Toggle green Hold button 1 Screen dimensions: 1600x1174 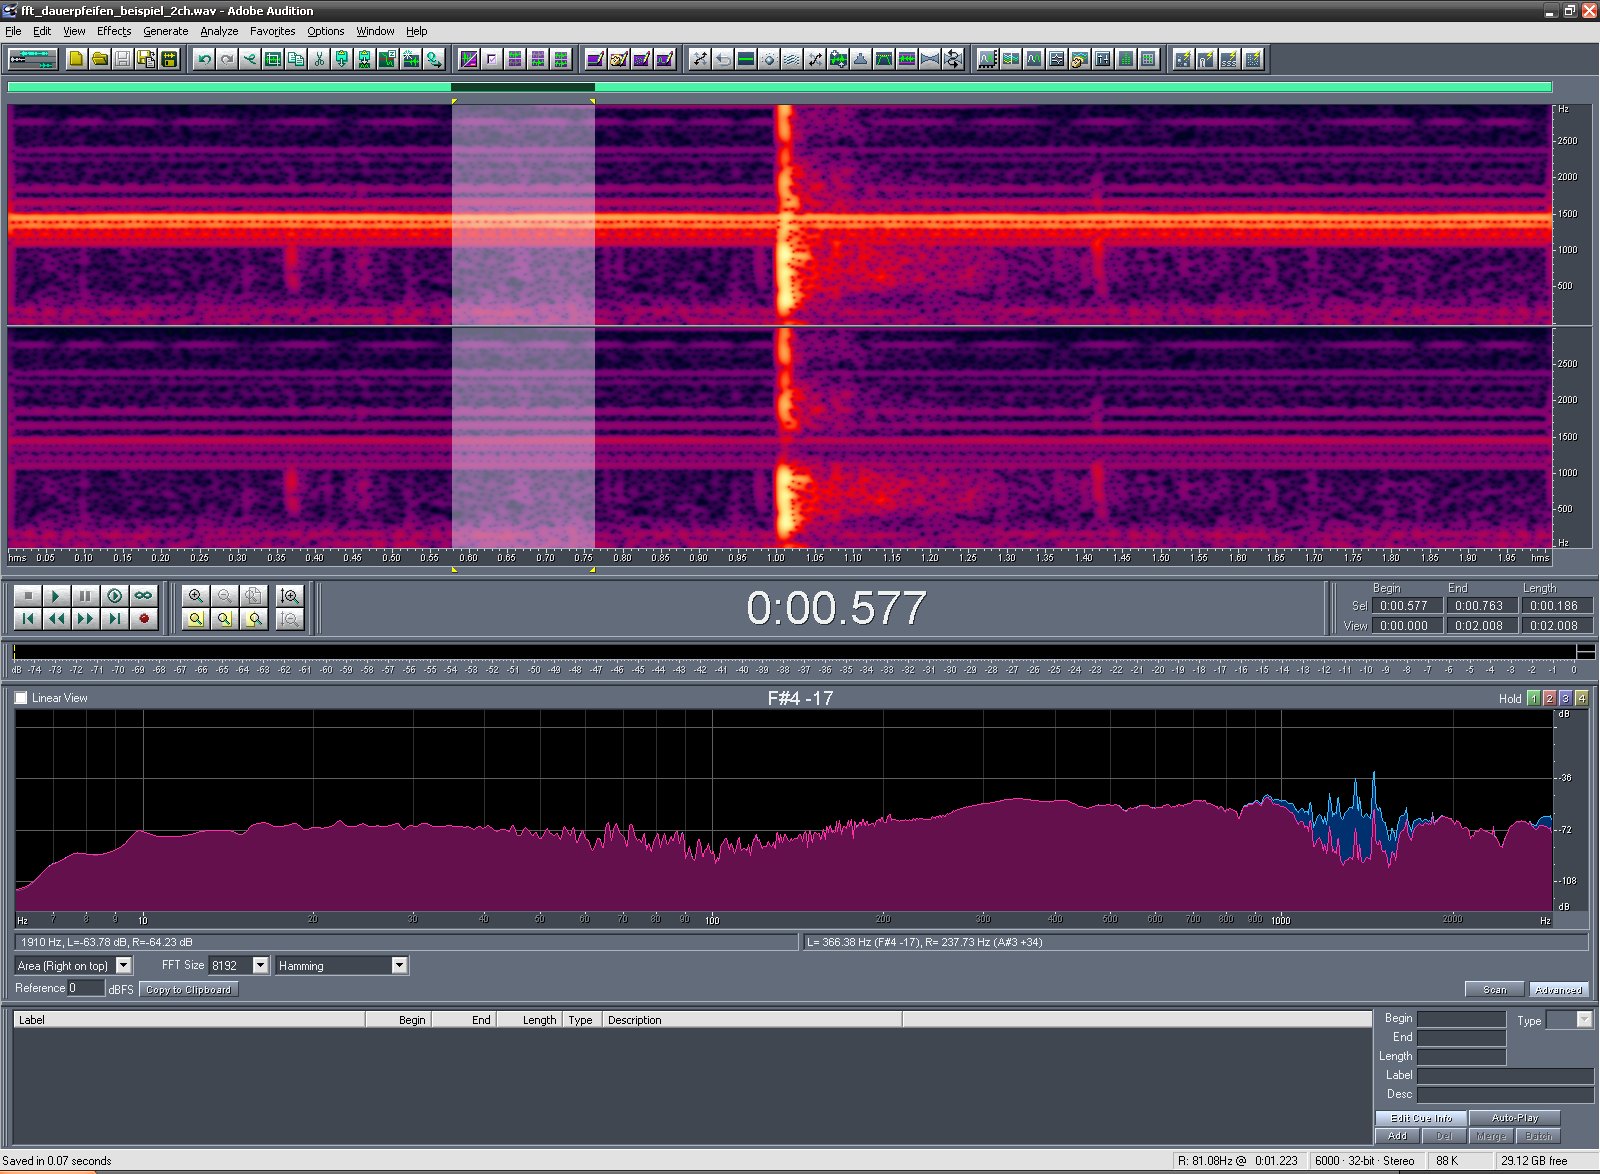click(x=1533, y=699)
